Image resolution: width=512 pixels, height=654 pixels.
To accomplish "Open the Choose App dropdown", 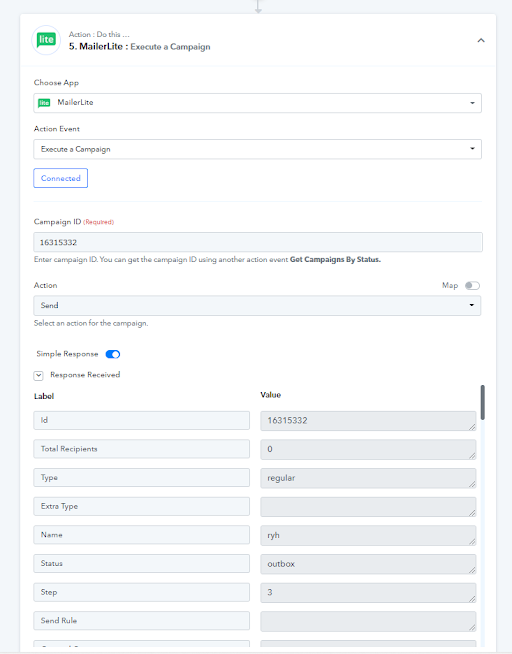I will 257,103.
